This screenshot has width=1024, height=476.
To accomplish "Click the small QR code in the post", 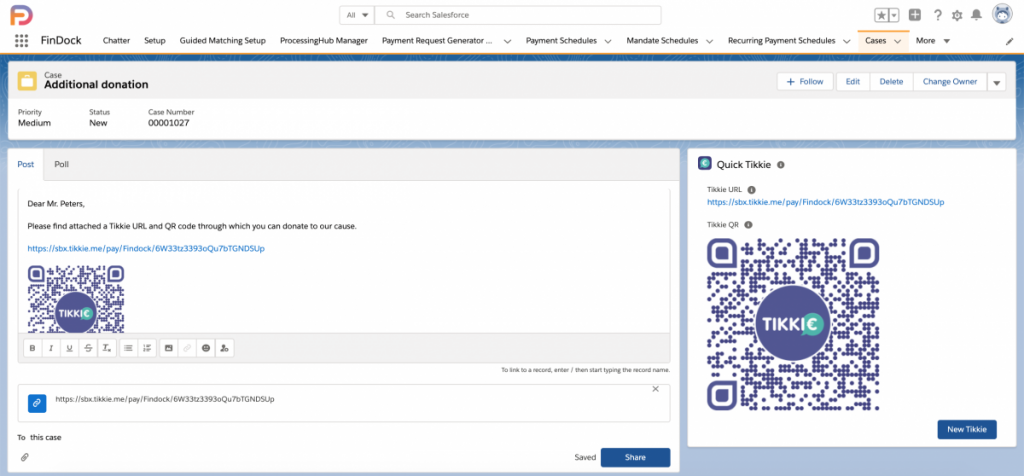I will click(76, 298).
